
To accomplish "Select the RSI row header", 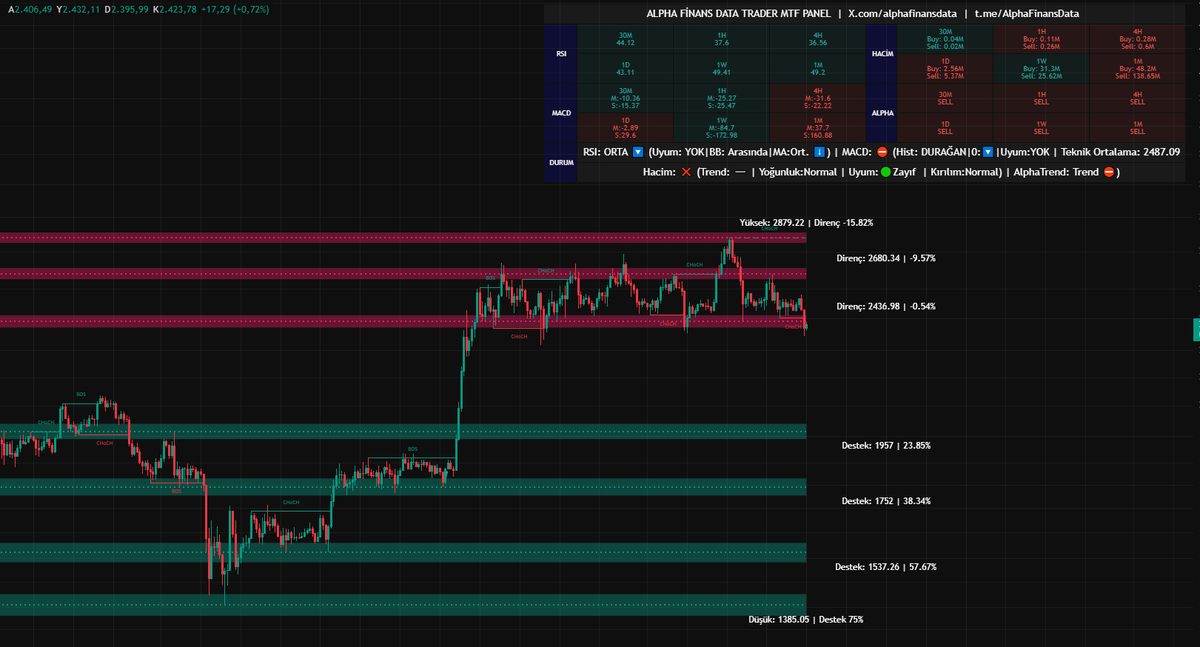I will (x=561, y=54).
